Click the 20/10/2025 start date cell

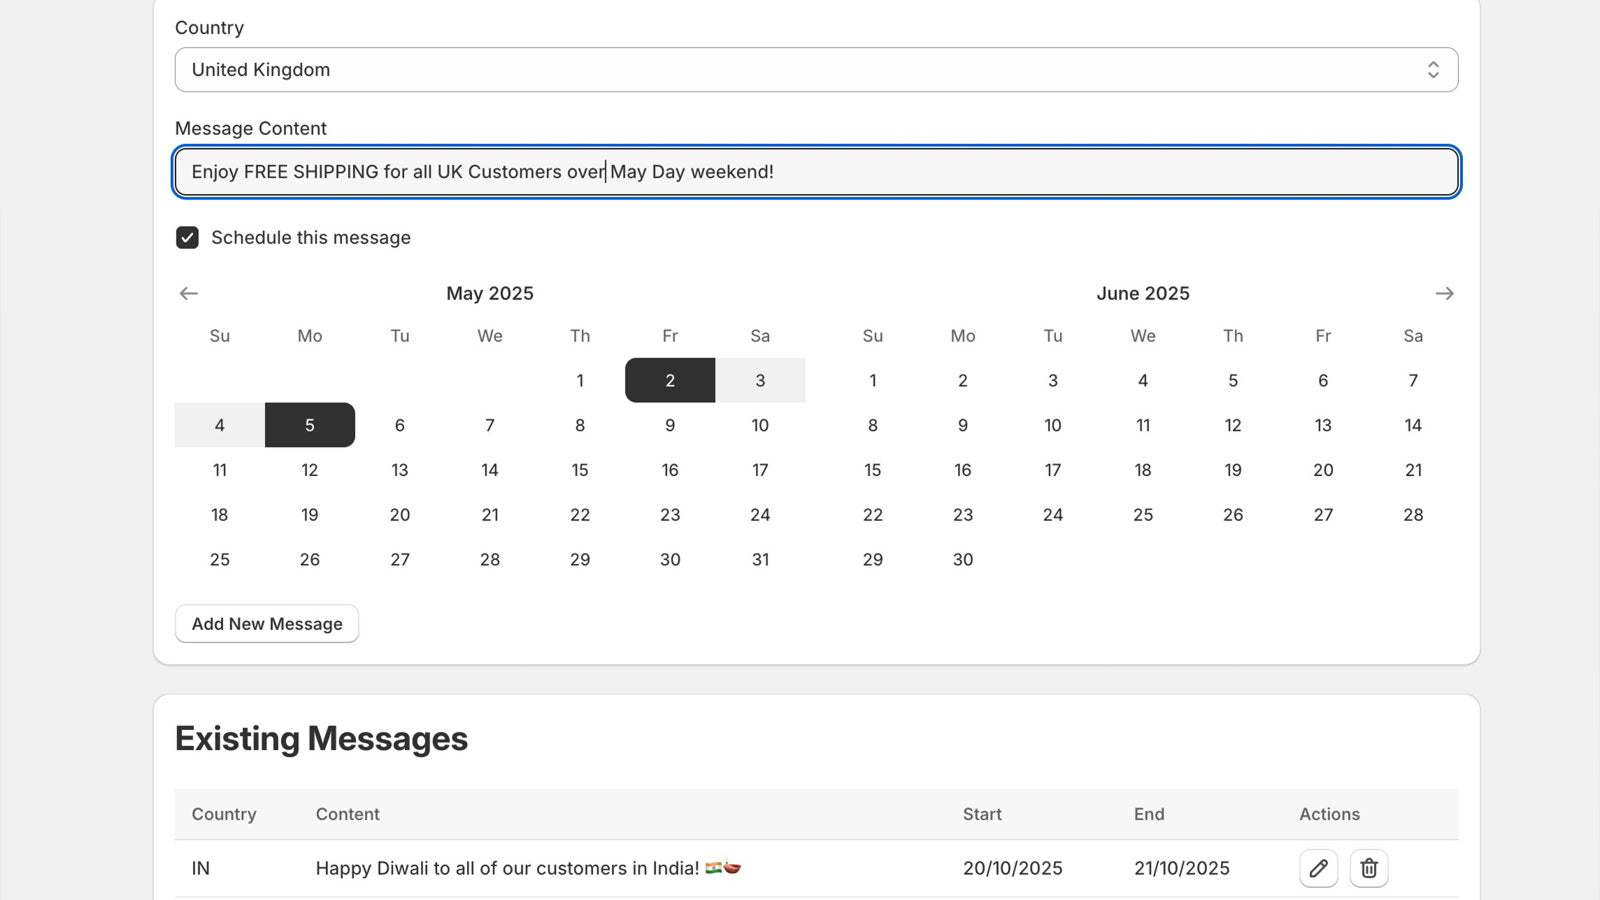1013,868
